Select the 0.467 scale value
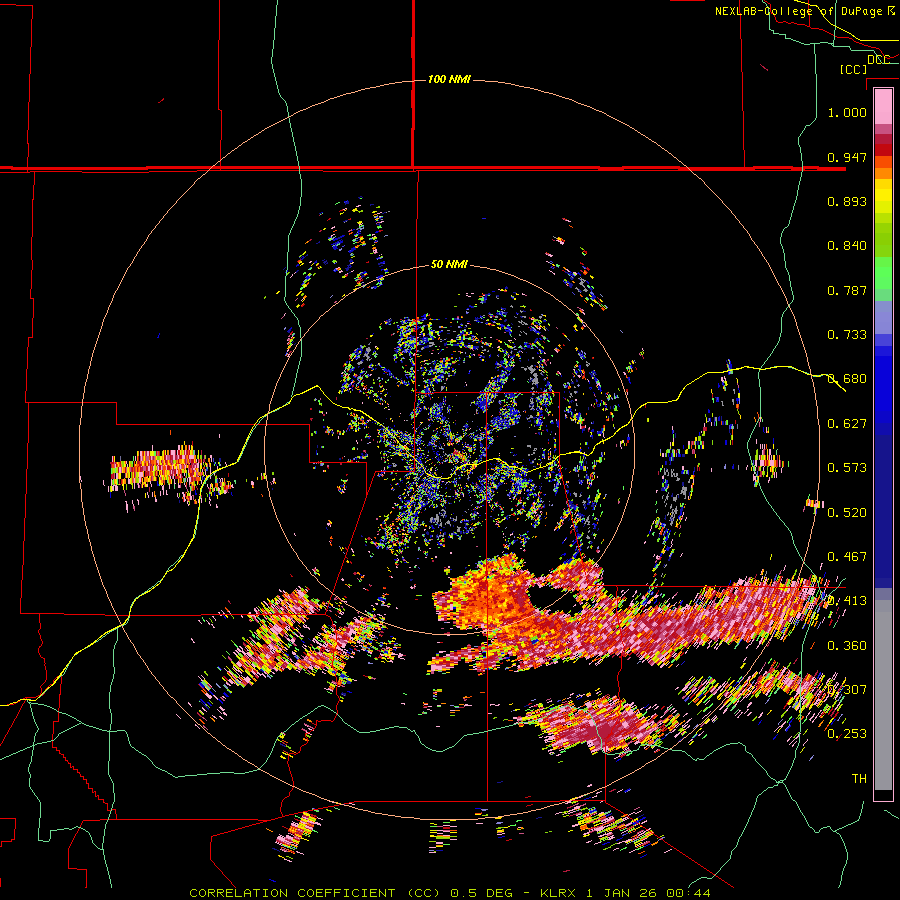Screen dimensions: 900x900 click(847, 557)
